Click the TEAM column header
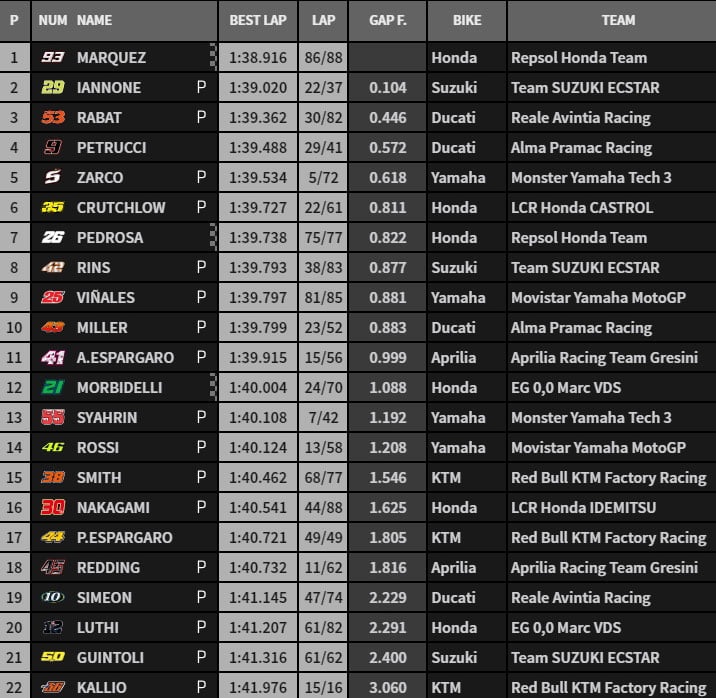Image resolution: width=716 pixels, height=698 pixels. point(618,20)
